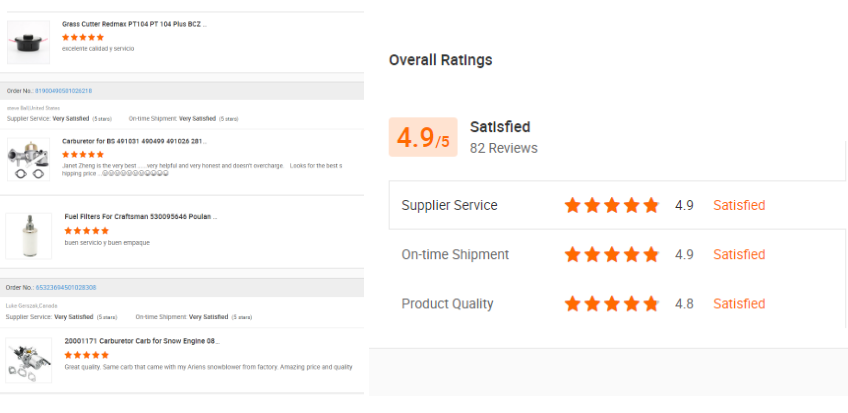Select the Supplier Service rating row label
The width and height of the screenshot is (848, 413).
point(449,206)
